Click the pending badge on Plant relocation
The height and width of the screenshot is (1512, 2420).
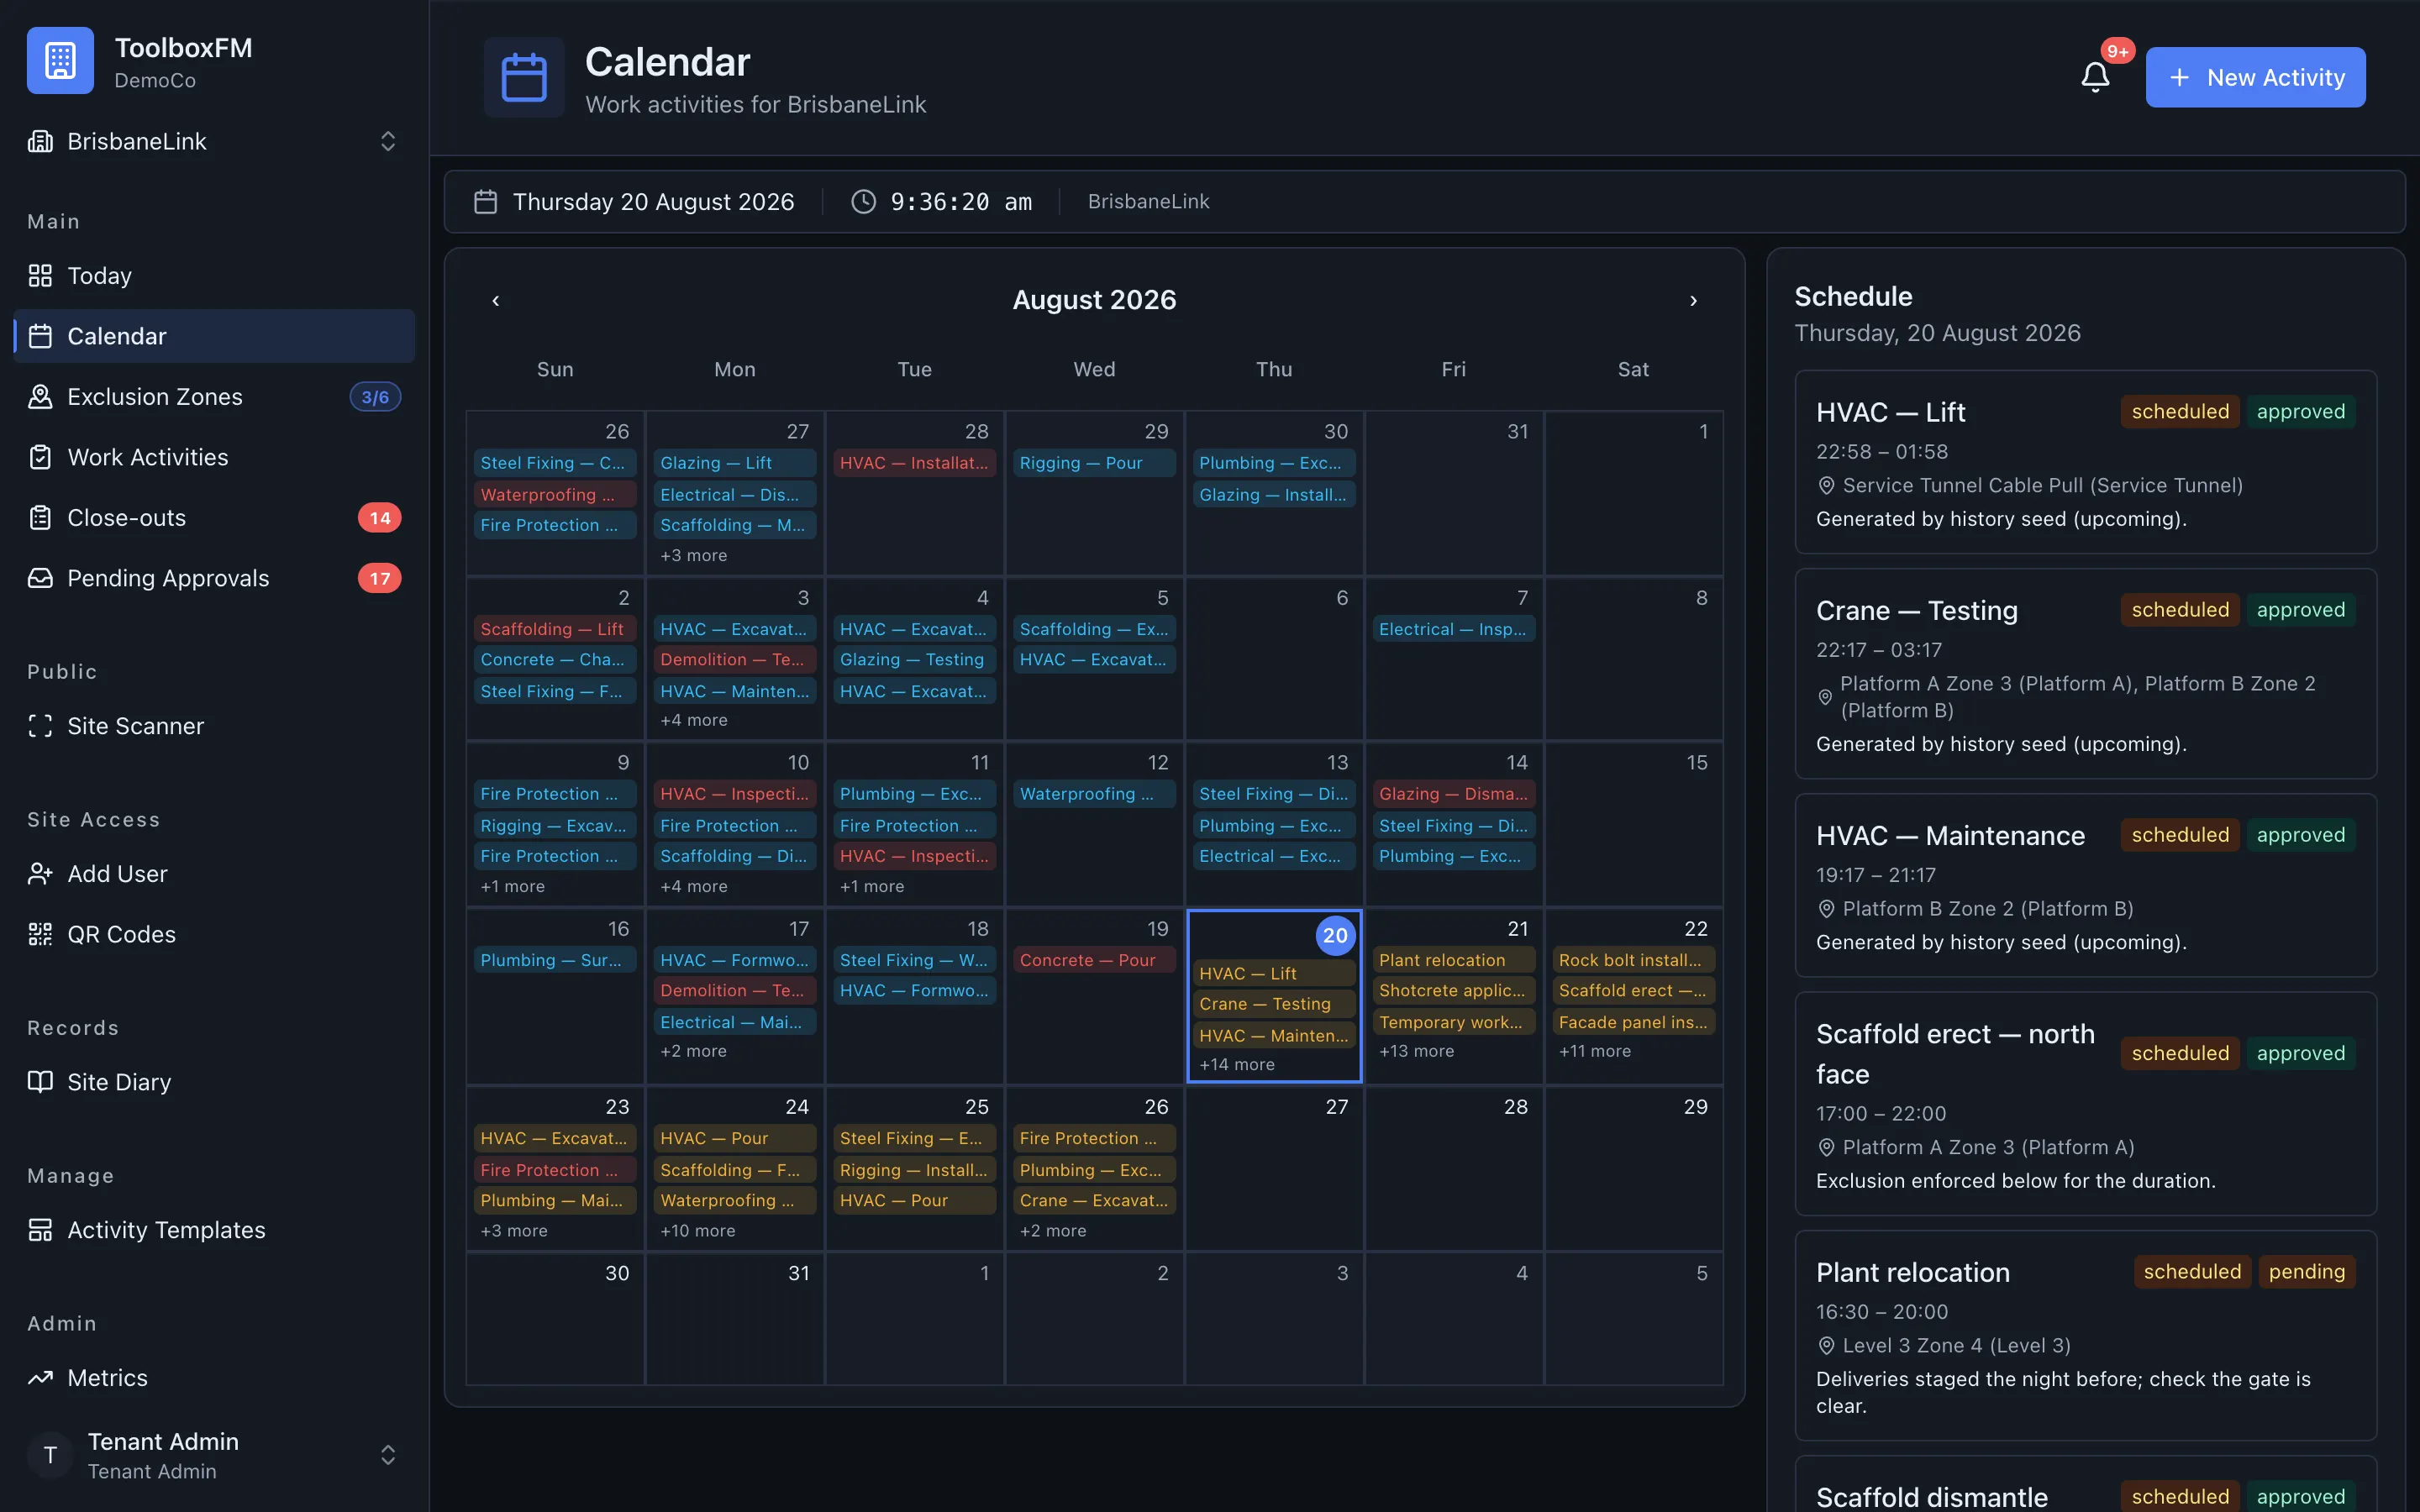coord(2306,1272)
